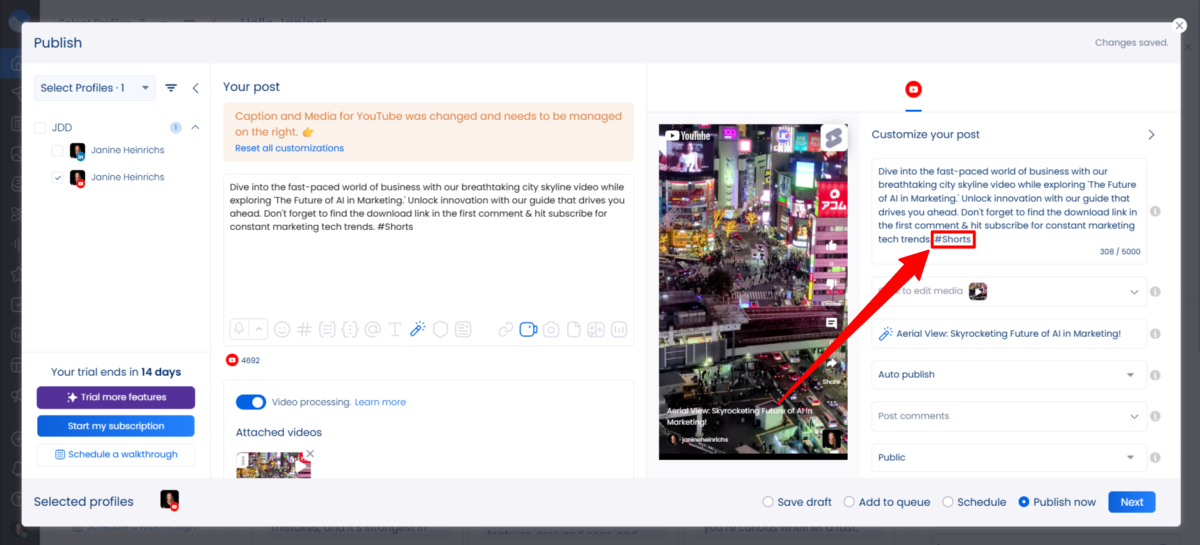The image size is (1200, 545).
Task: Click the hashtag icon in editor toolbar
Action: click(x=305, y=329)
